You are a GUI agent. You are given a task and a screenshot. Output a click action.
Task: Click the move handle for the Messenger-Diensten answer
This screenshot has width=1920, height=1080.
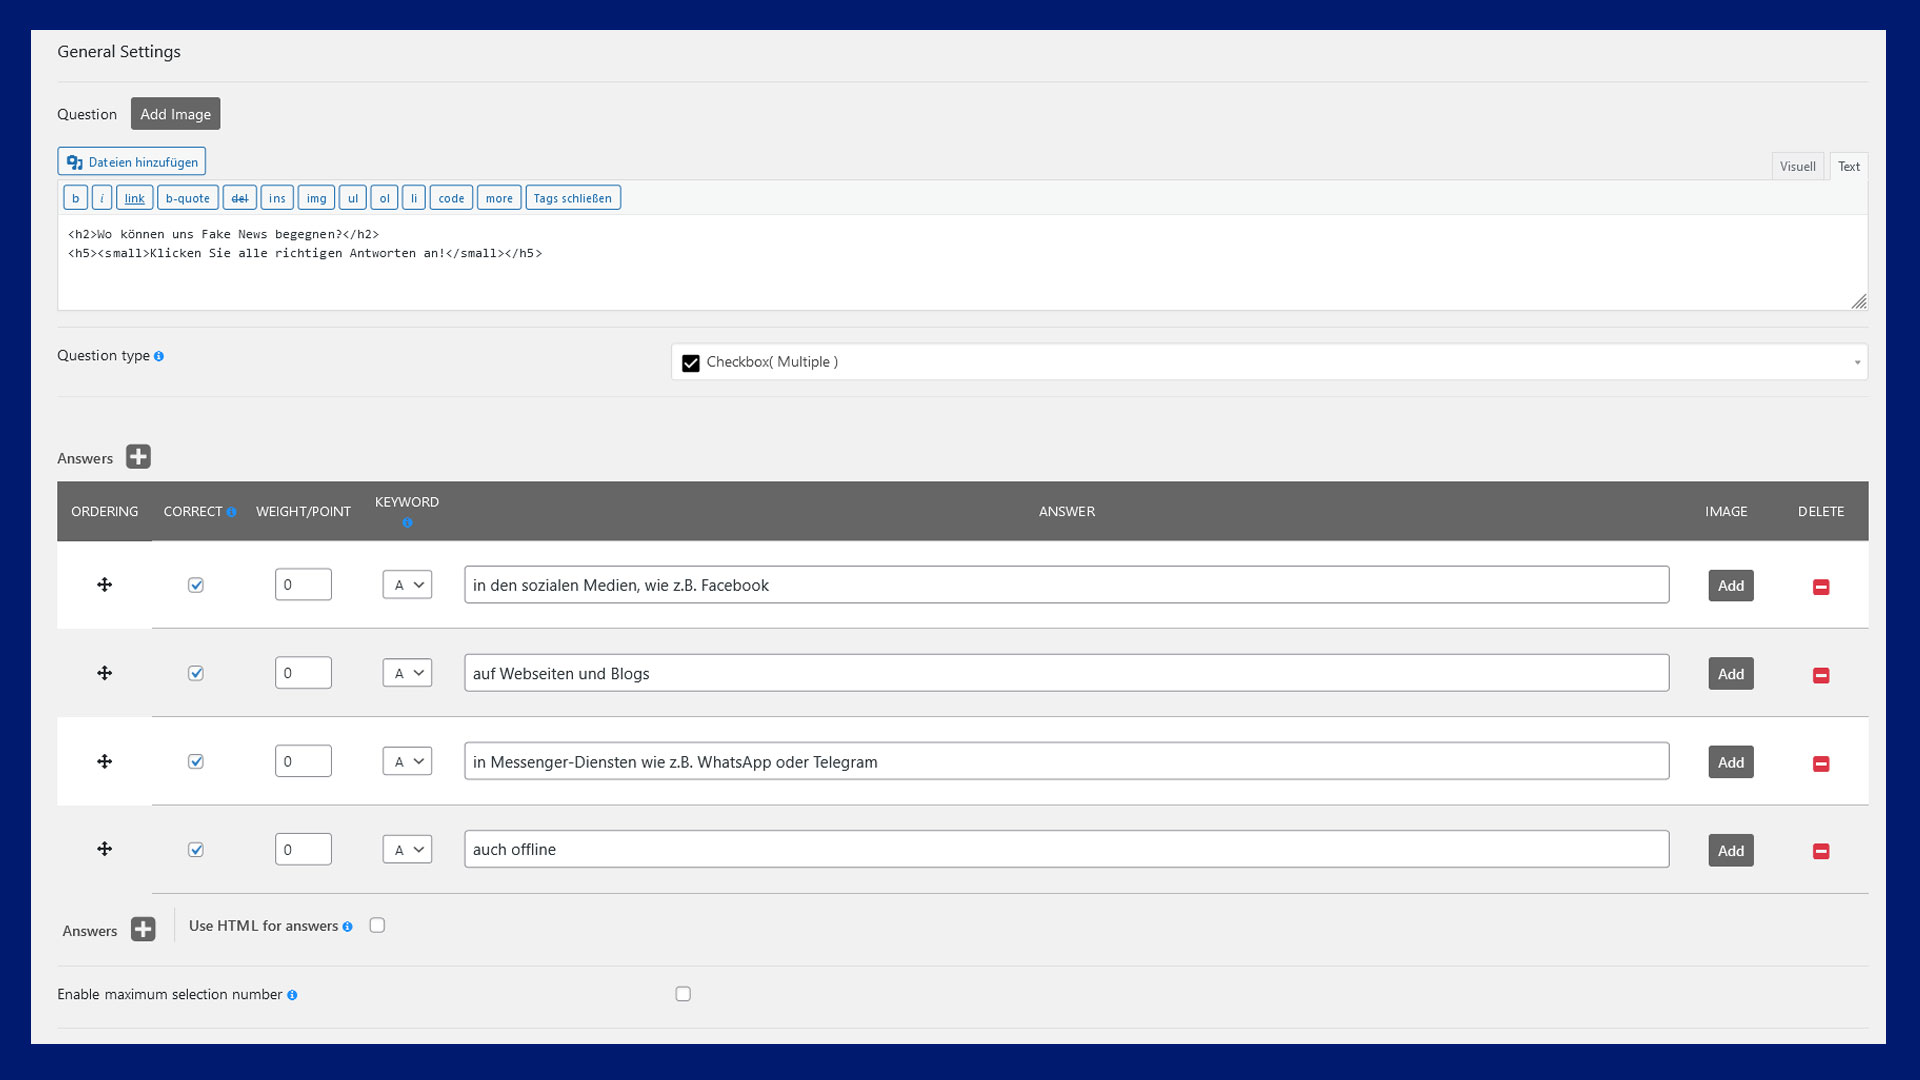point(104,761)
